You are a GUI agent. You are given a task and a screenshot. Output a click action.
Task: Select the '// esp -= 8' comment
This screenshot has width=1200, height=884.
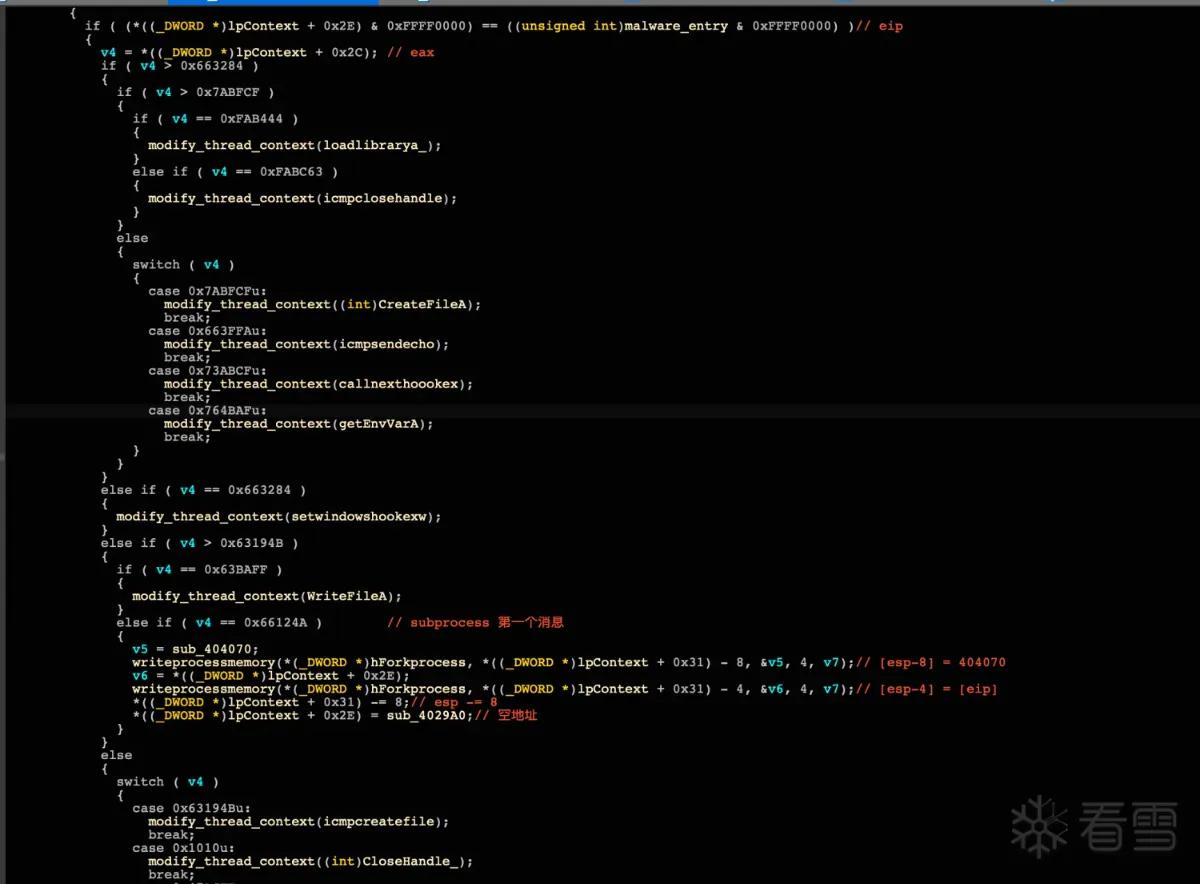pyautogui.click(x=457, y=702)
